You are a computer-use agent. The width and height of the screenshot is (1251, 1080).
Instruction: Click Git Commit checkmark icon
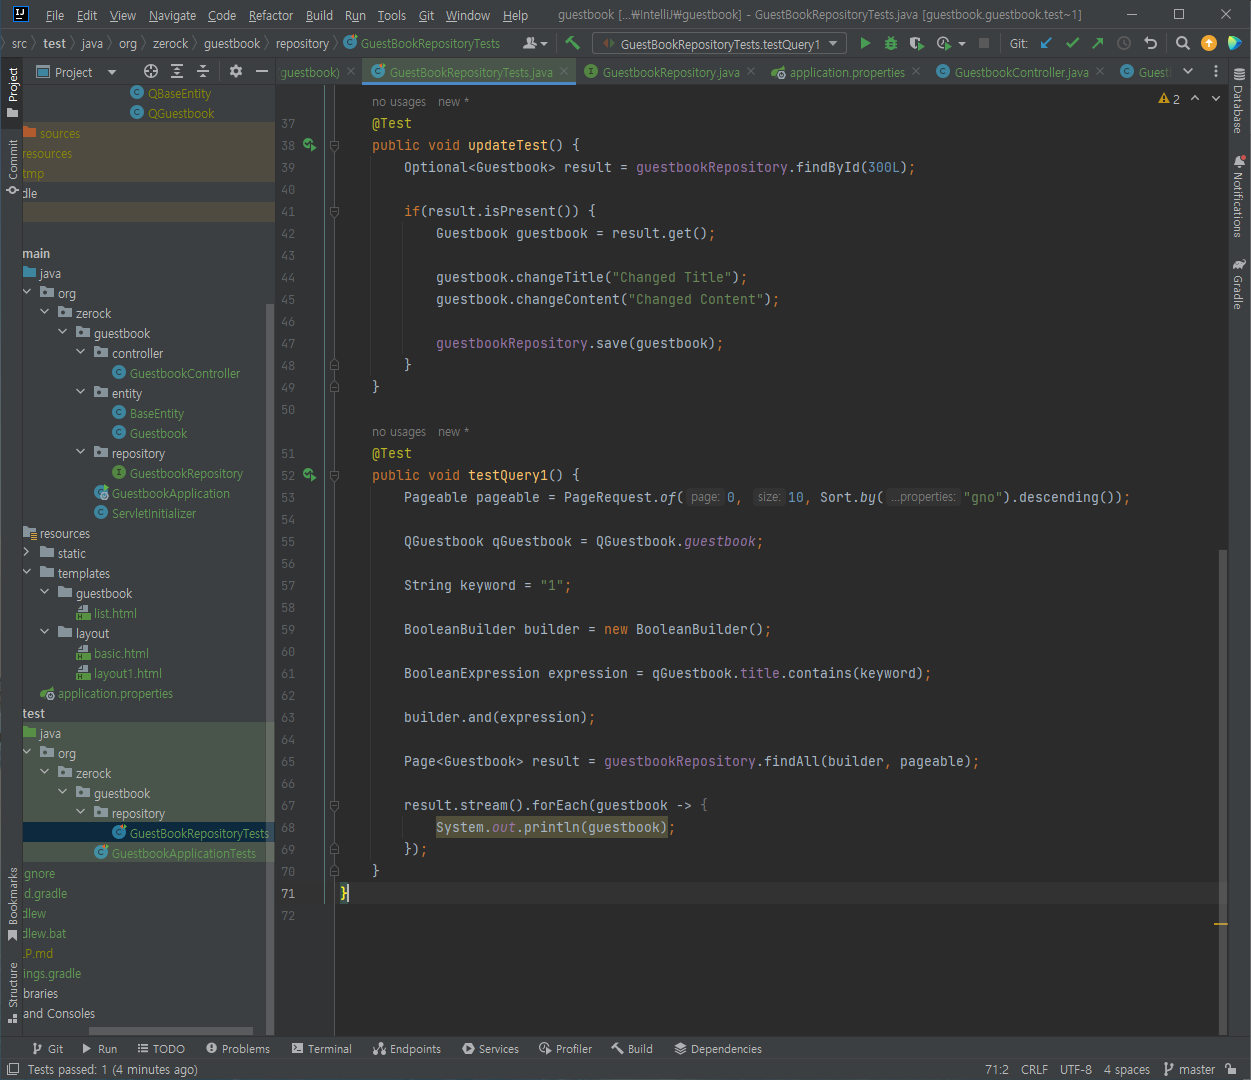click(x=1072, y=43)
